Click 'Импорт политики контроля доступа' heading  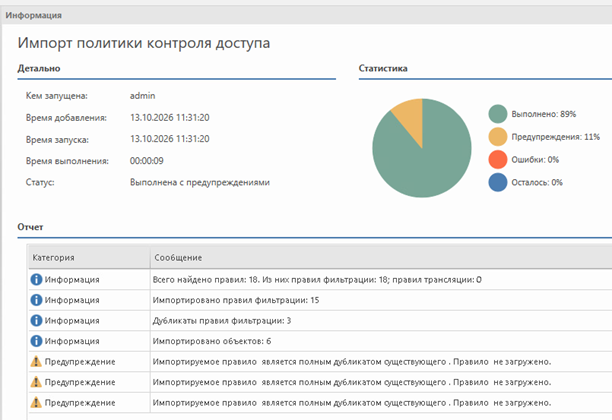click(144, 43)
